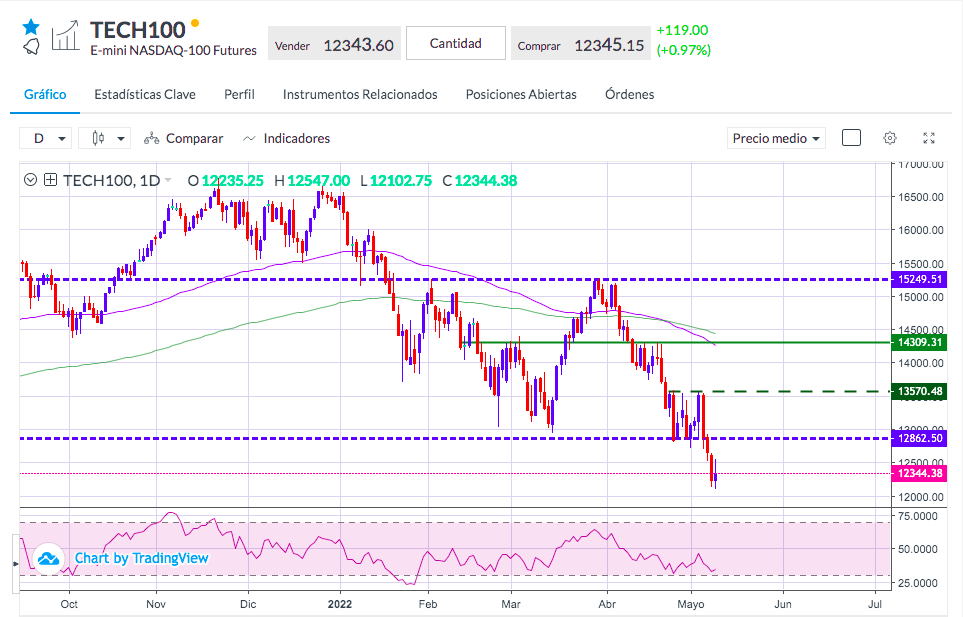
Task: Open the Instrumentos Relacionados tab
Action: tap(360, 95)
